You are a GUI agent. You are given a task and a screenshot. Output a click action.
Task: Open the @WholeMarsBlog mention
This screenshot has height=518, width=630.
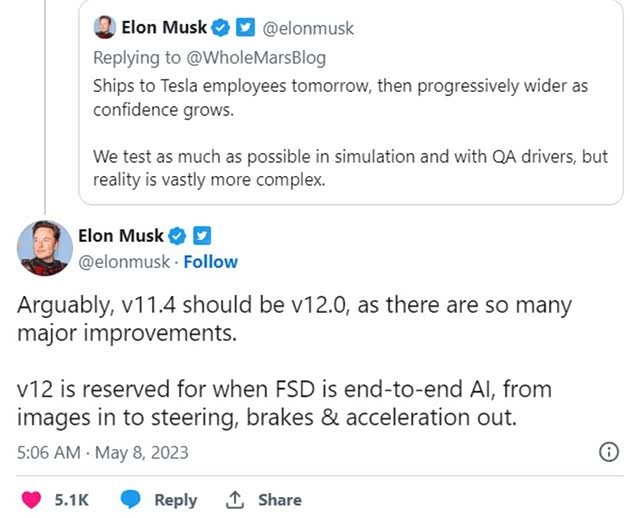(256, 58)
